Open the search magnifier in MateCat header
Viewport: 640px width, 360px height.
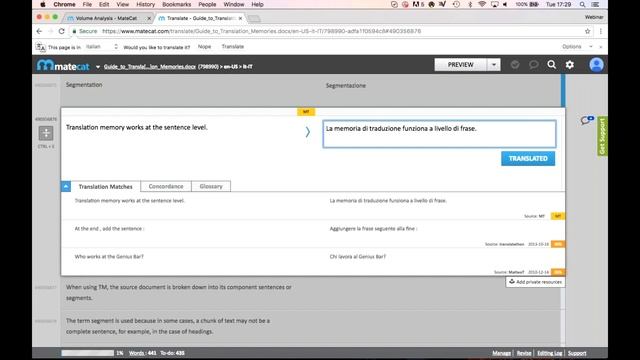tap(551, 64)
